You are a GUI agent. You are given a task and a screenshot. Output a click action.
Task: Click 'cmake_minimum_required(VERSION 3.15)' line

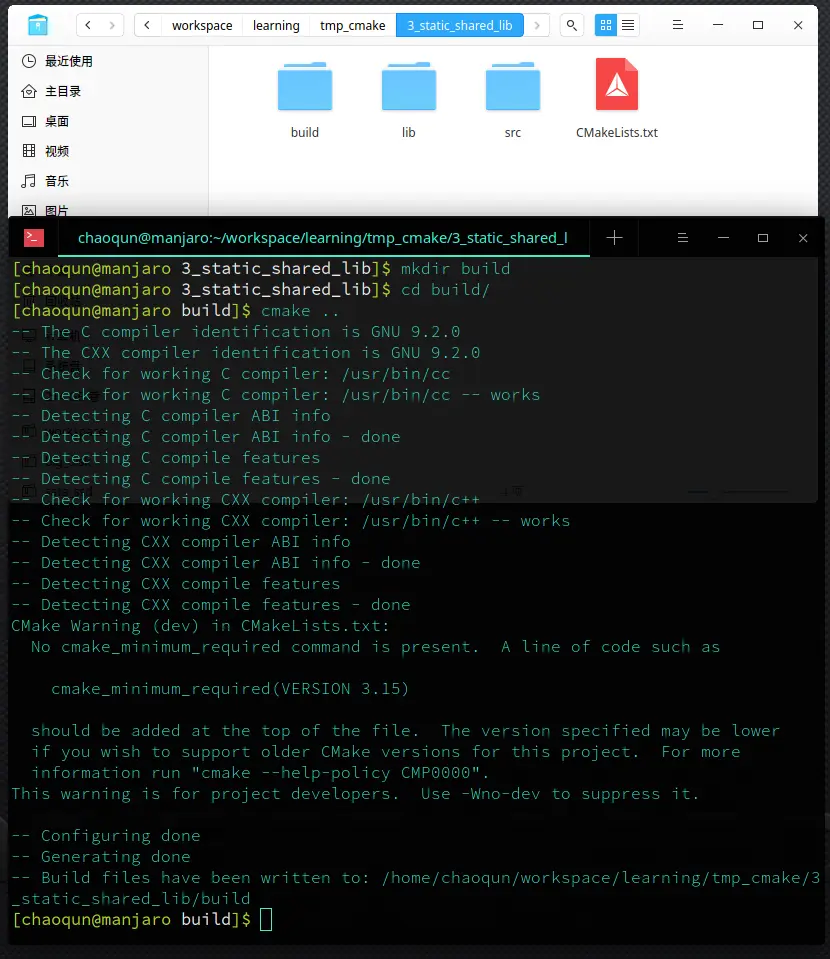(x=230, y=689)
